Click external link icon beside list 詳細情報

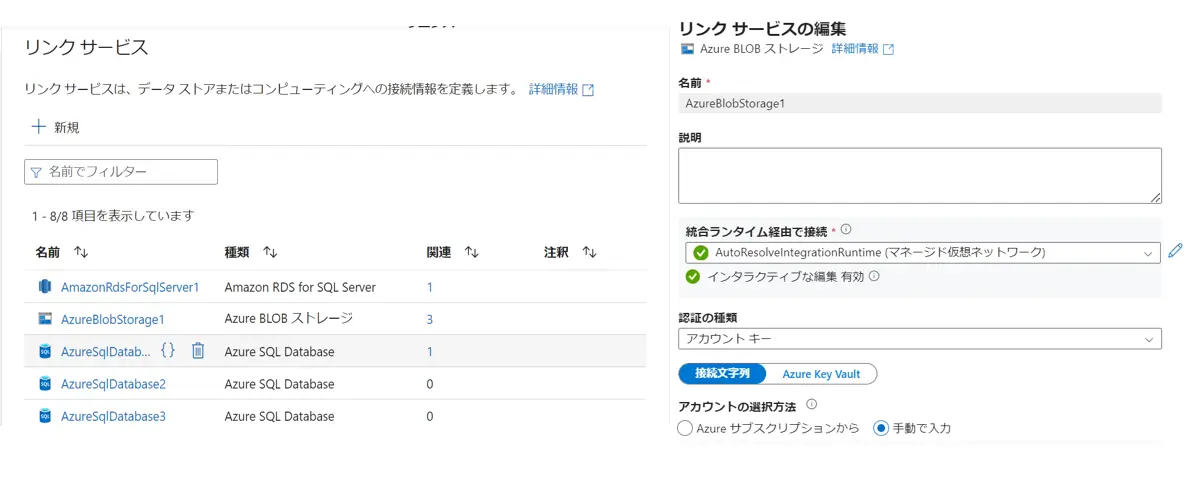[x=588, y=90]
